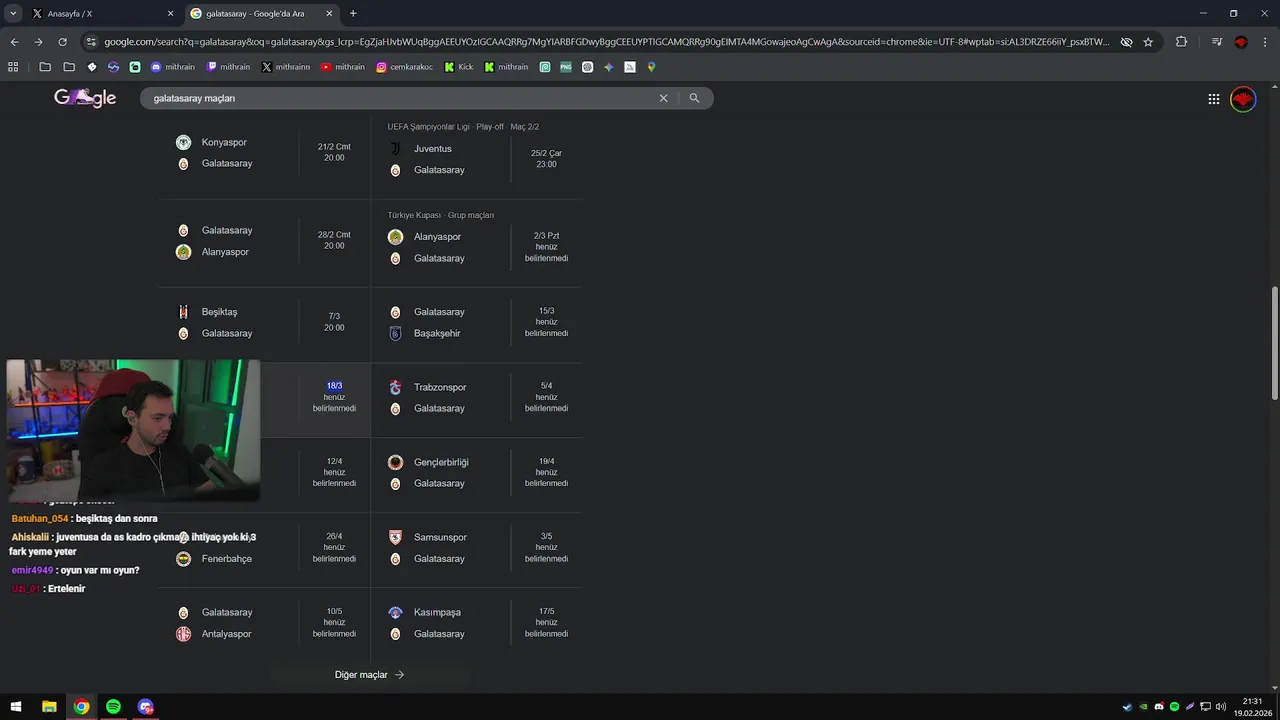Open the YouTube mithrain bookmark
The height and width of the screenshot is (720, 1280).
tap(343, 67)
